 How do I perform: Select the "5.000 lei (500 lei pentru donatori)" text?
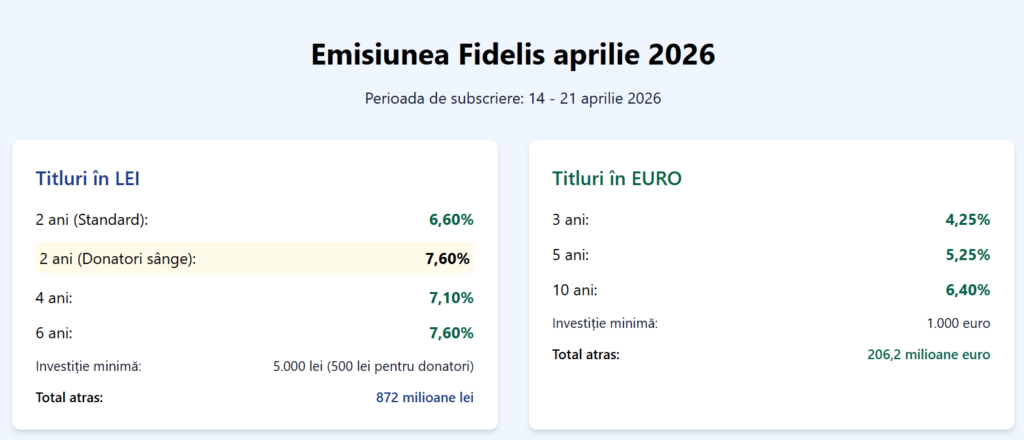pyautogui.click(x=373, y=366)
